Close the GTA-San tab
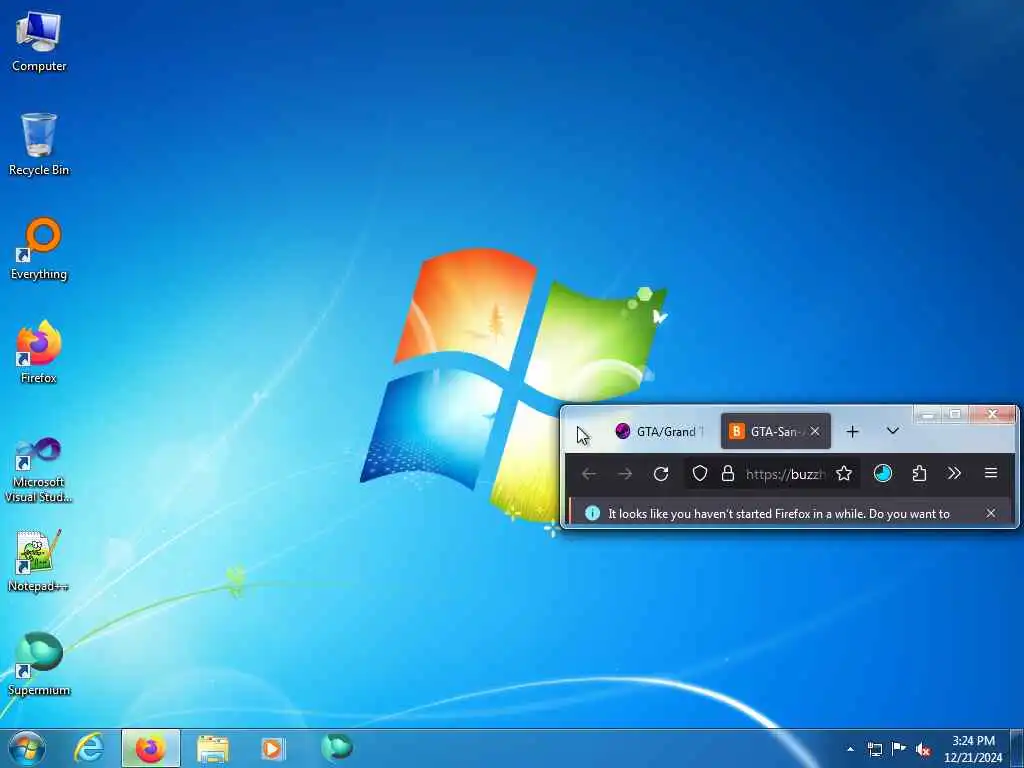The image size is (1024, 768). pyautogui.click(x=815, y=431)
